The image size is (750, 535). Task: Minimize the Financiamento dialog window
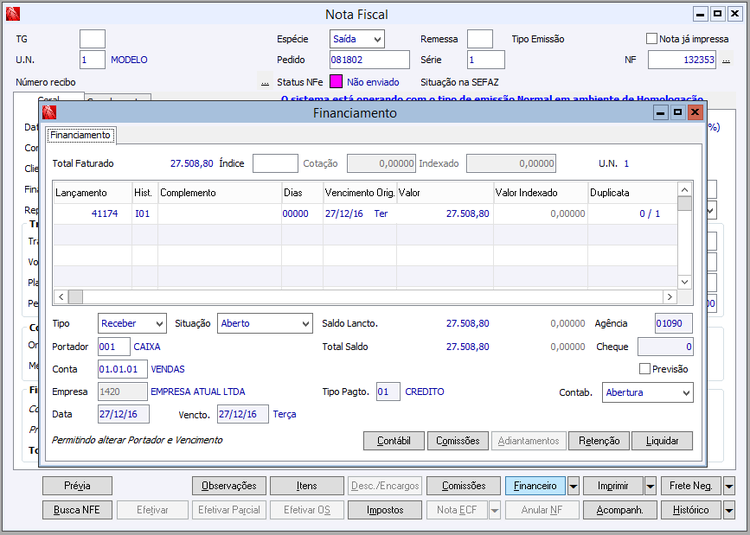pyautogui.click(x=660, y=113)
